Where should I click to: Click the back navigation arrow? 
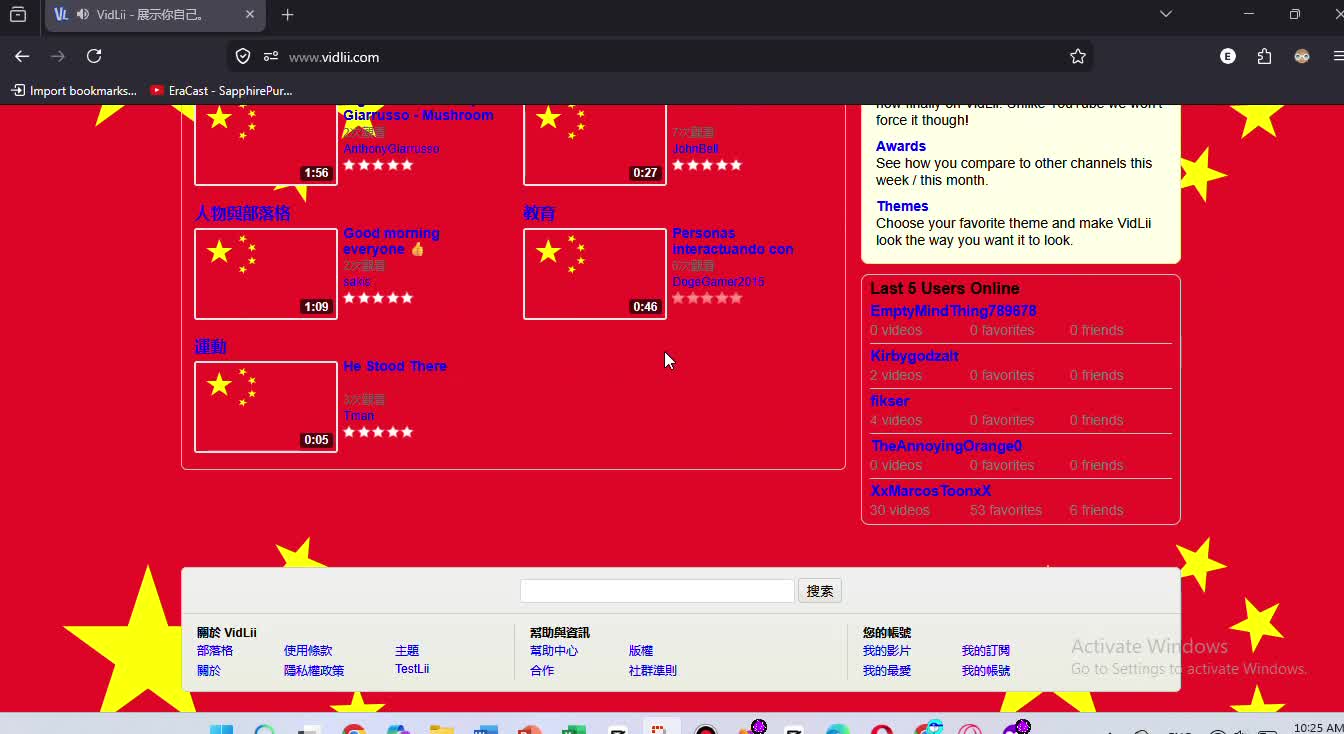(22, 56)
